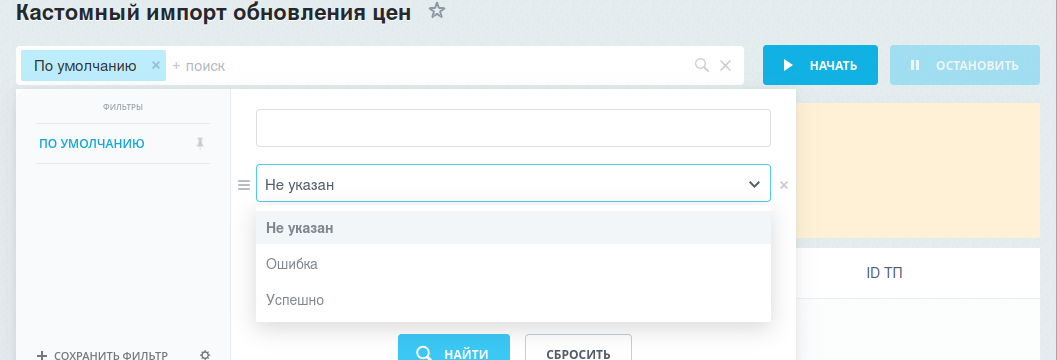Open filter settings gear icon
Screen dimensions: 1057x360
click(206, 355)
